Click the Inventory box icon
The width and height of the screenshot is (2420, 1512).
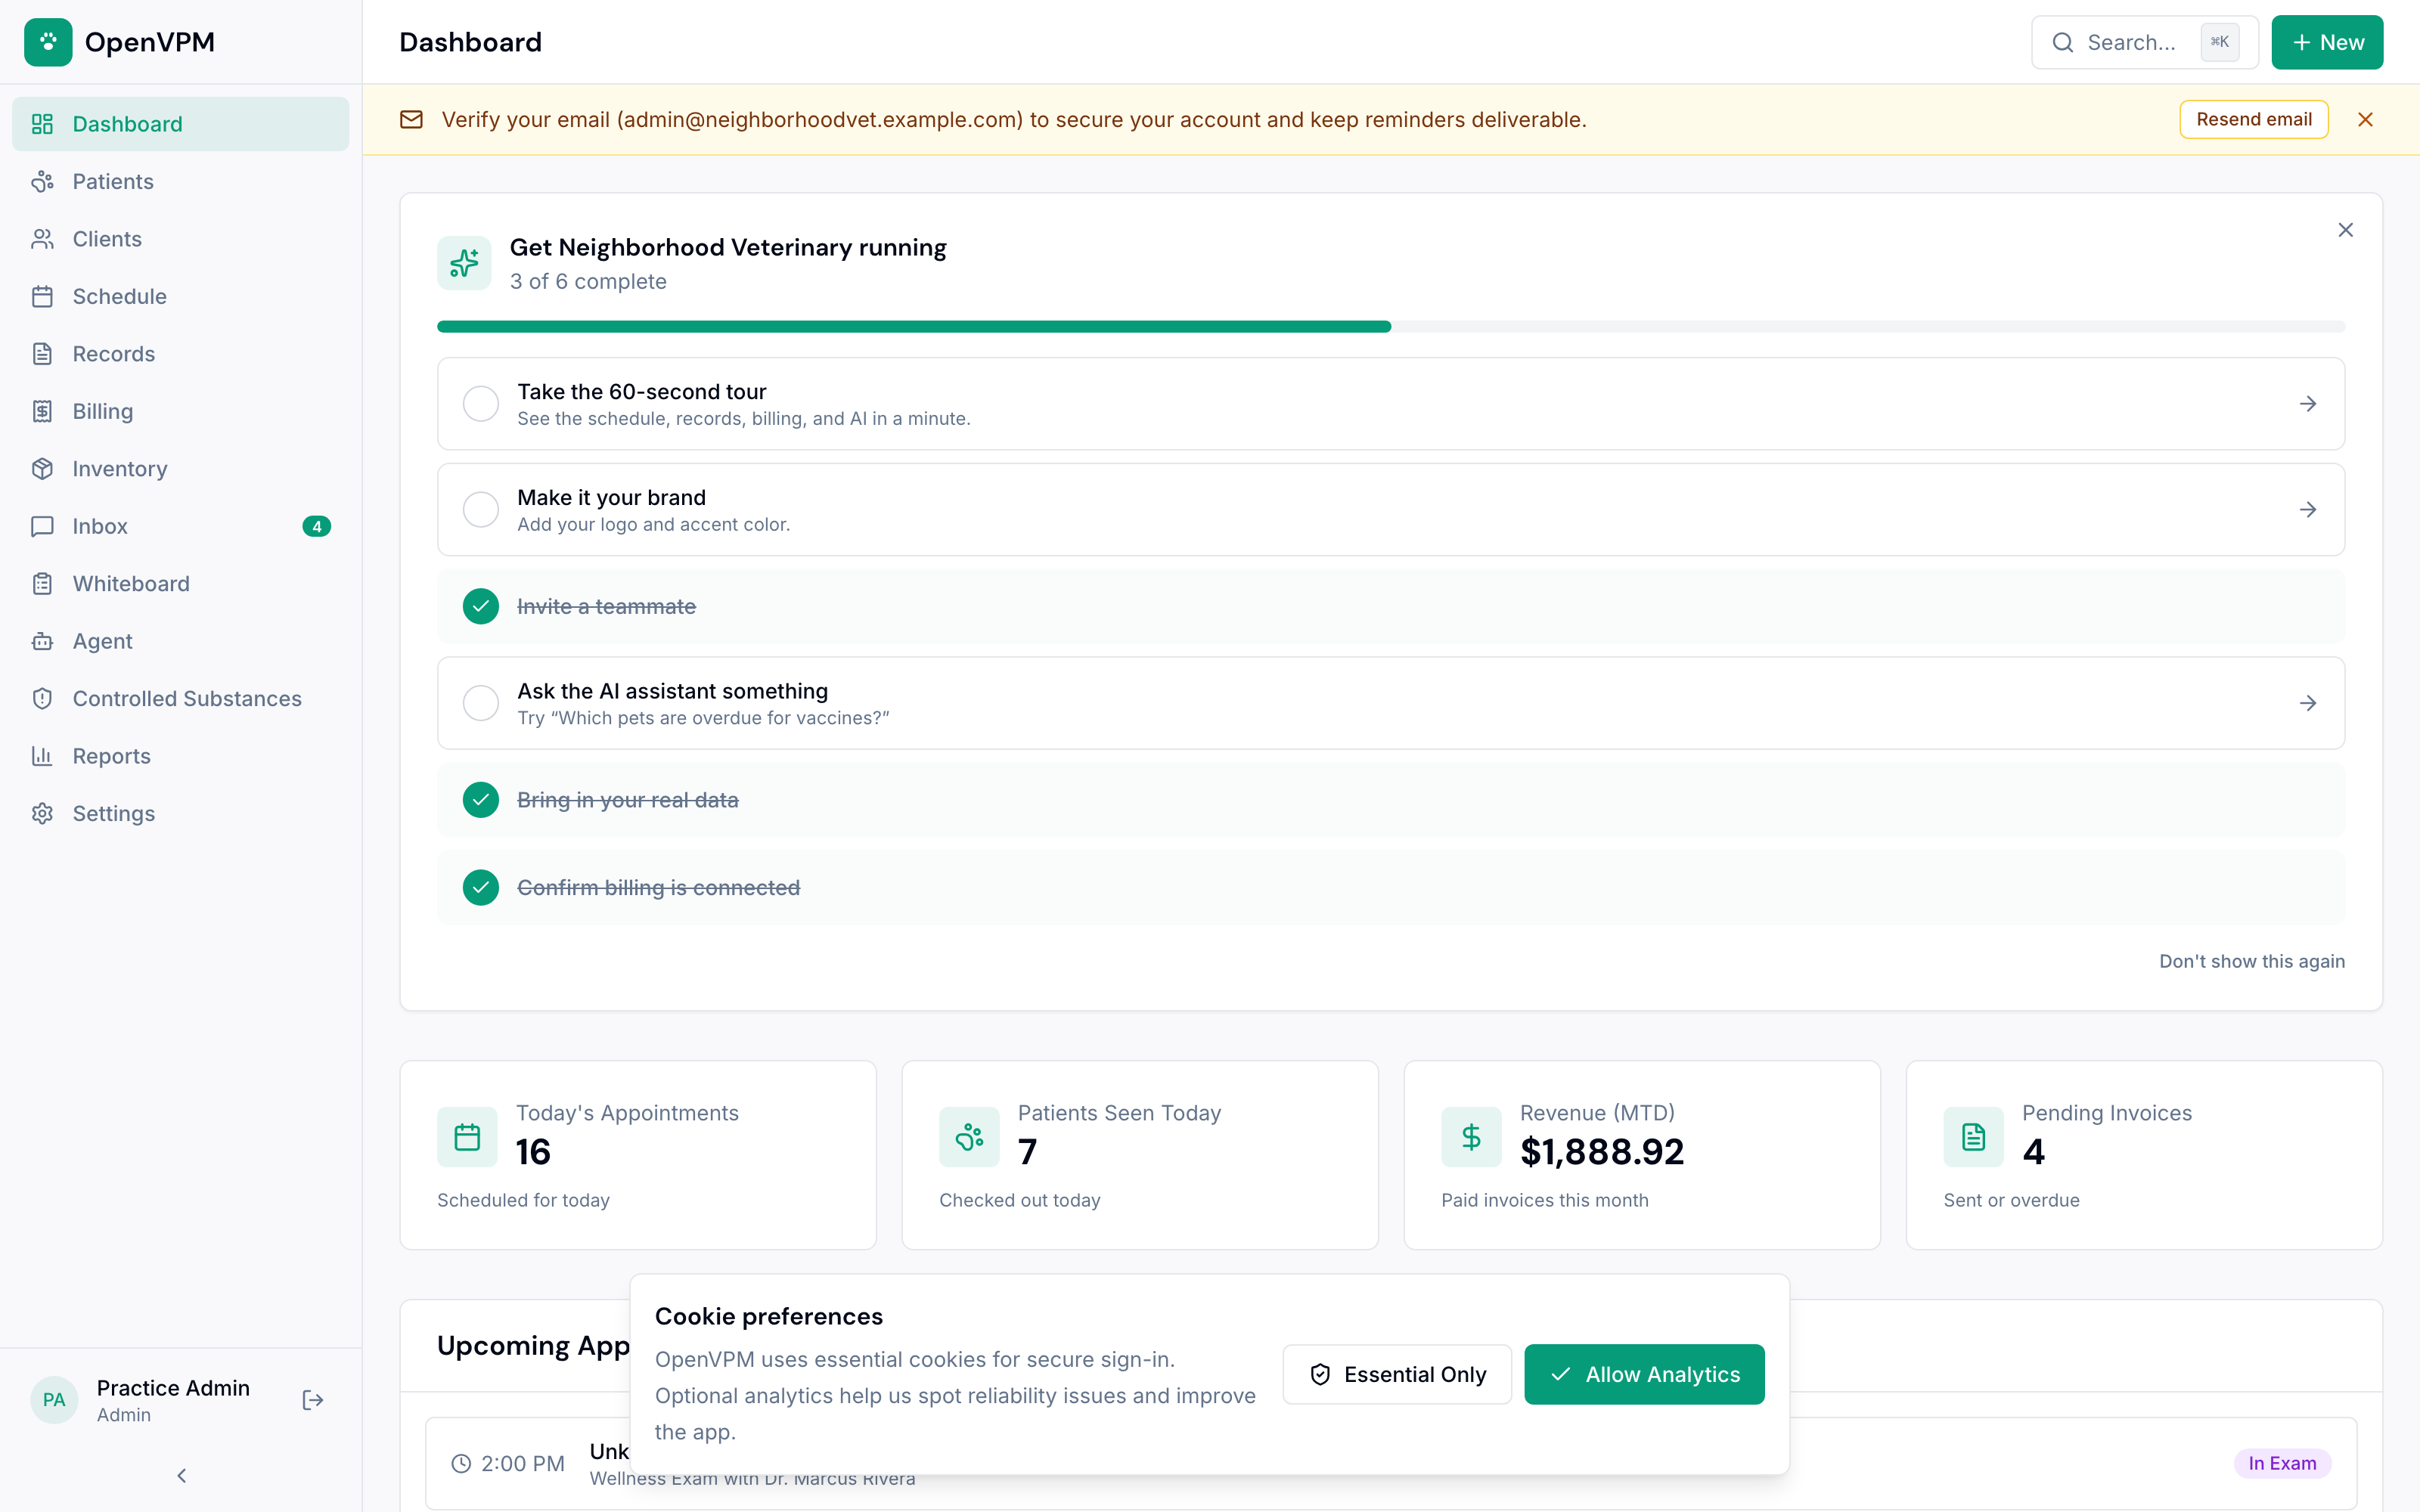[42, 469]
